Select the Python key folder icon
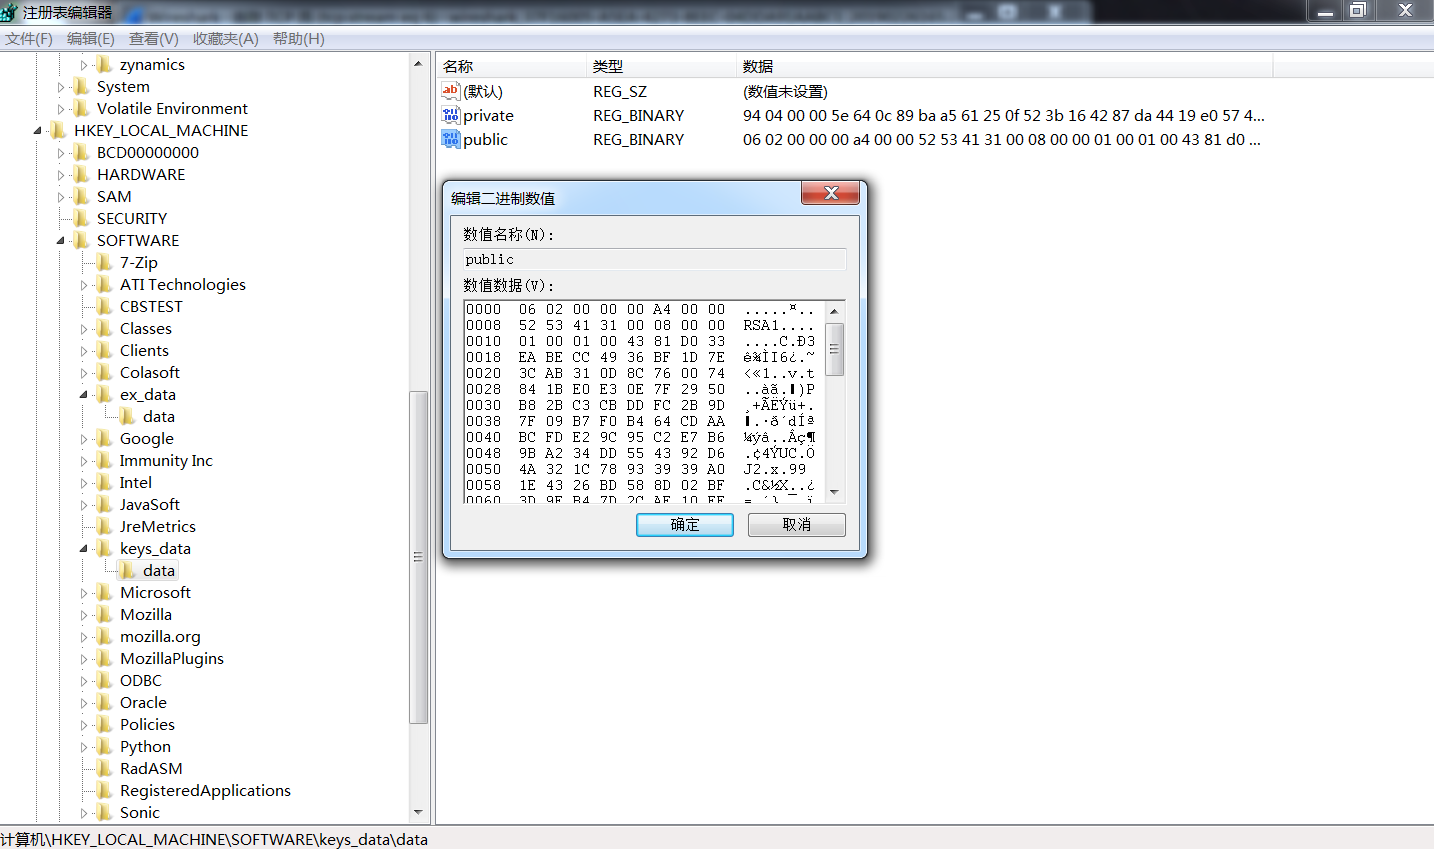 (105, 746)
